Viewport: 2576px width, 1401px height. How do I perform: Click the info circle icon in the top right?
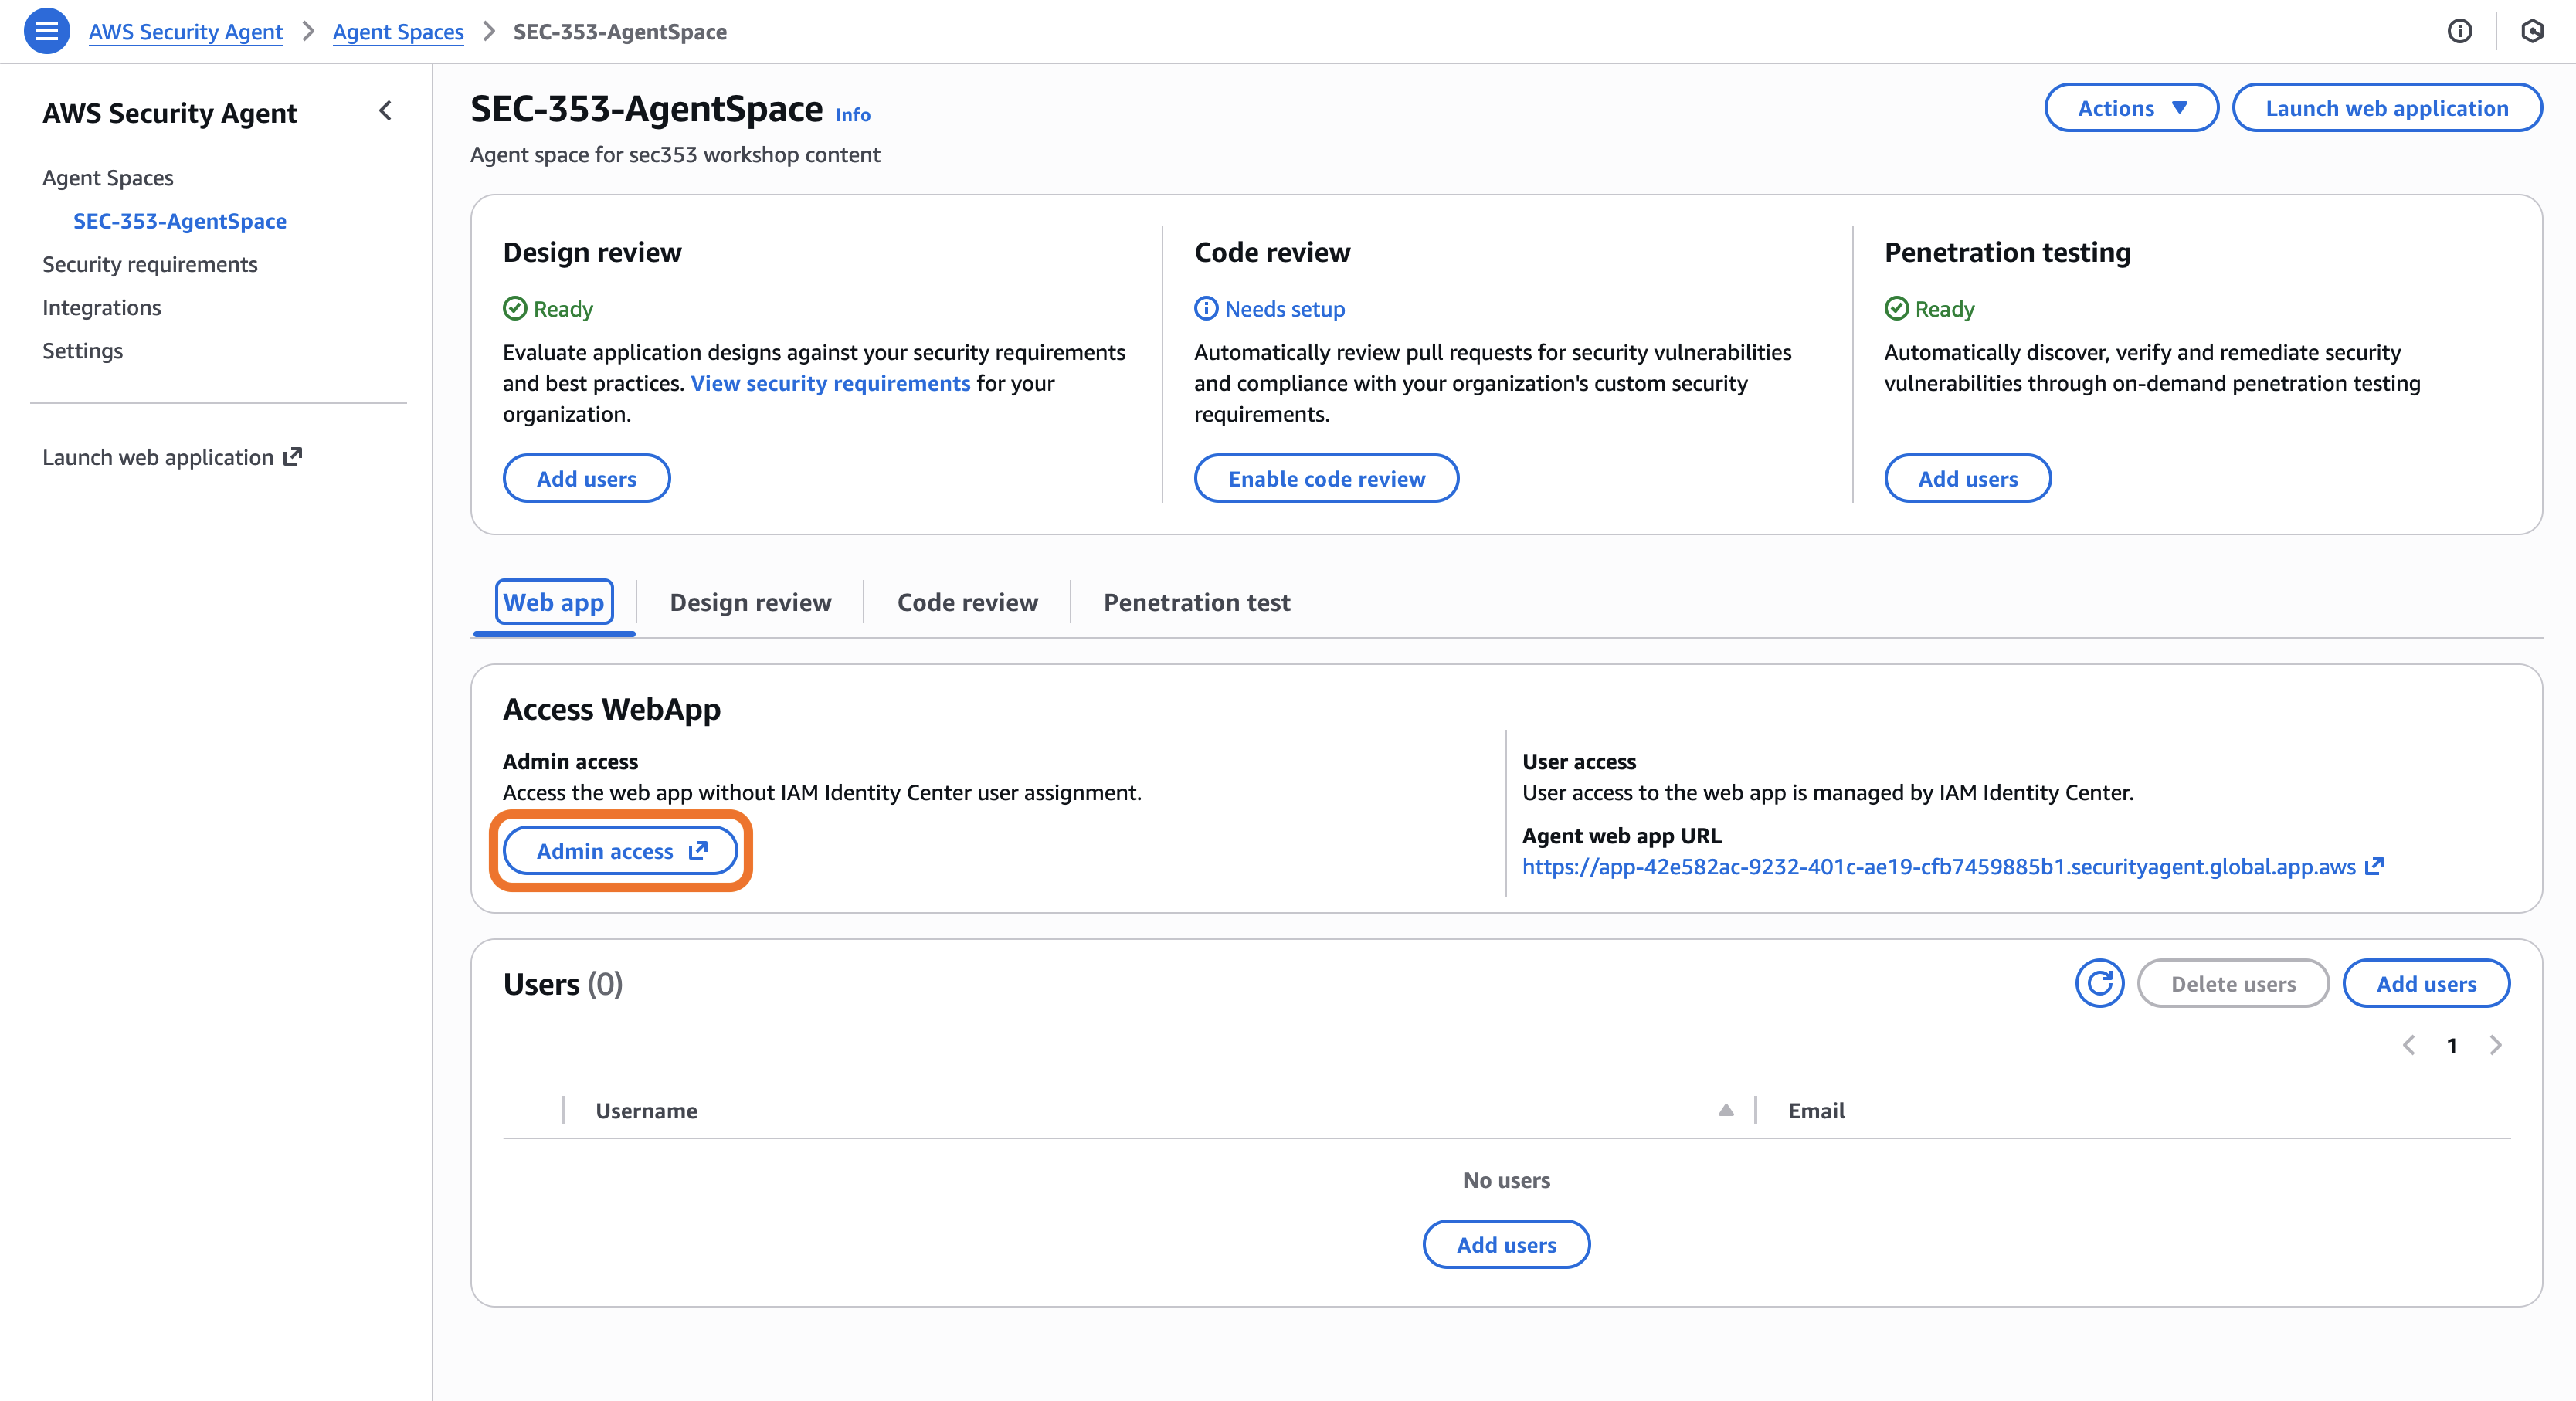(2459, 31)
